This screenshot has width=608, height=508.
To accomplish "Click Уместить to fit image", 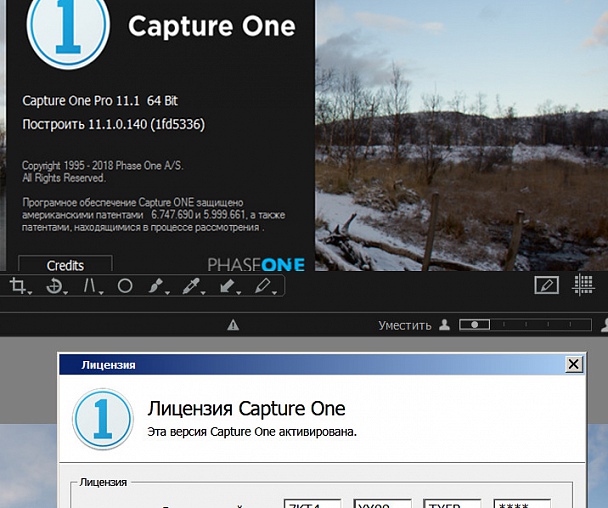I will click(405, 325).
